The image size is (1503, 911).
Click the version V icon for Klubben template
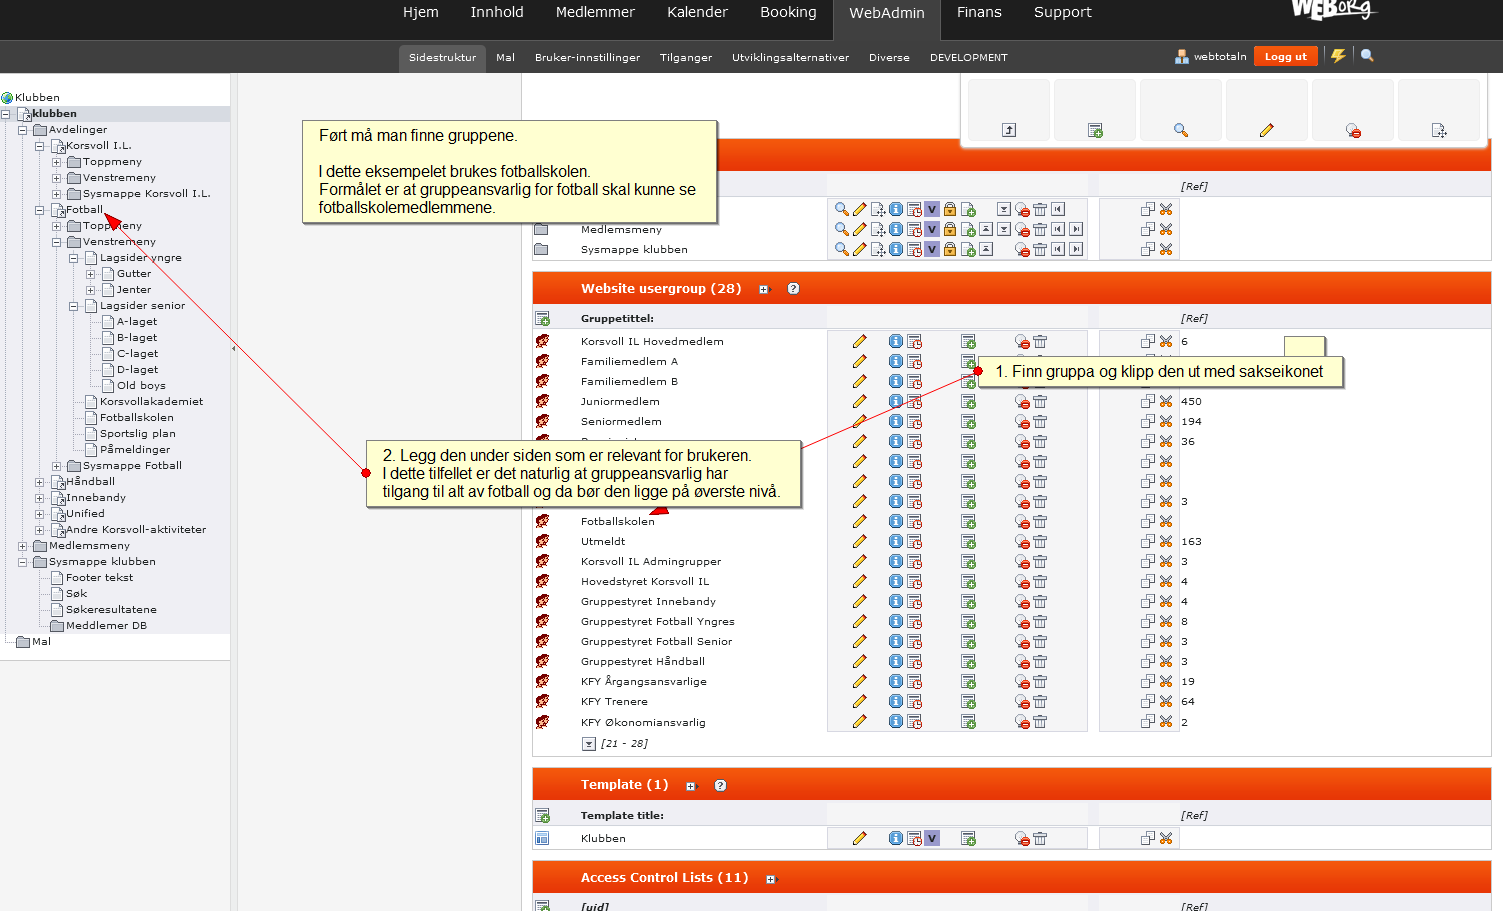[932, 838]
